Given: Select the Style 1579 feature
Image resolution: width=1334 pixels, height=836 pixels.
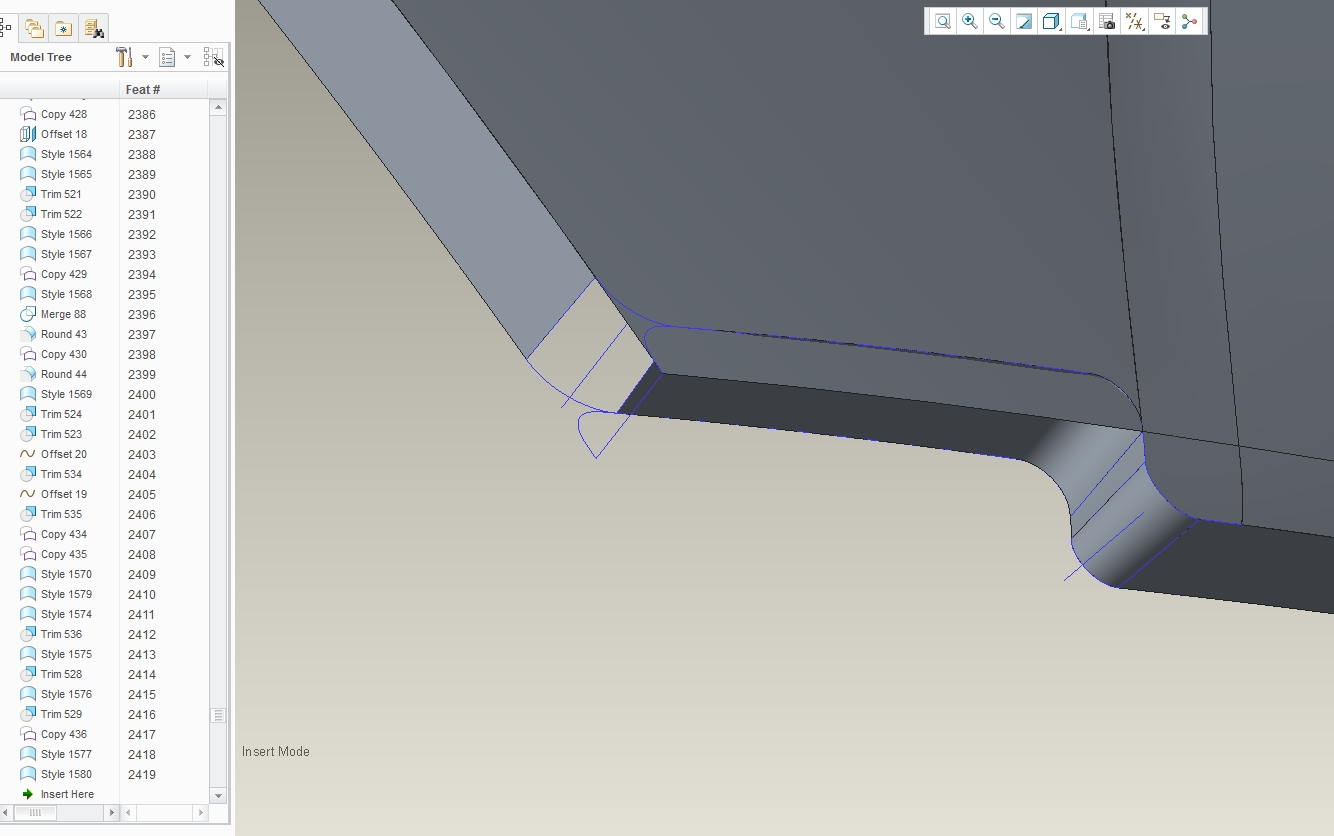Looking at the screenshot, I should (x=66, y=594).
